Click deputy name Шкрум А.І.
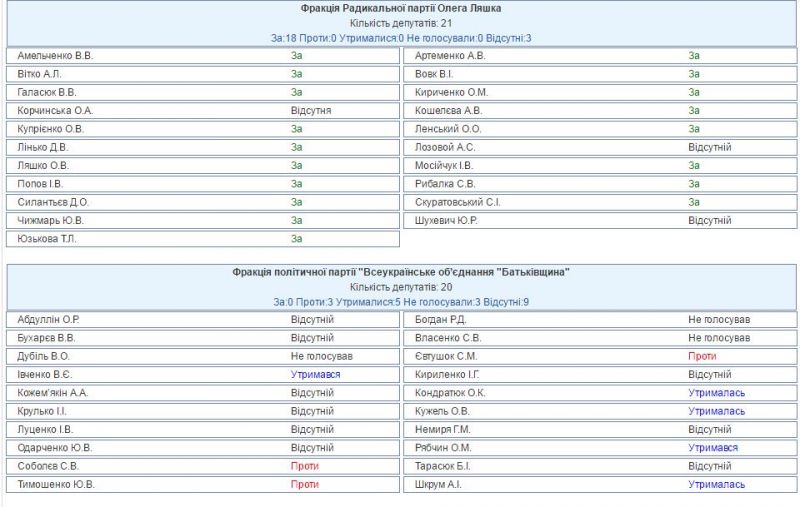This screenshot has height=507, width=800. [x=437, y=484]
